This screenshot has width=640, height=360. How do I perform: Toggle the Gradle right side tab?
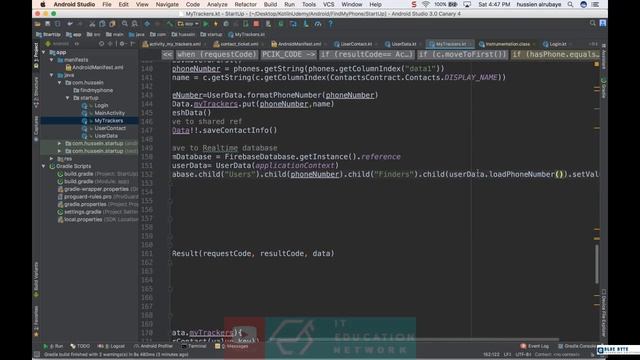604,88
